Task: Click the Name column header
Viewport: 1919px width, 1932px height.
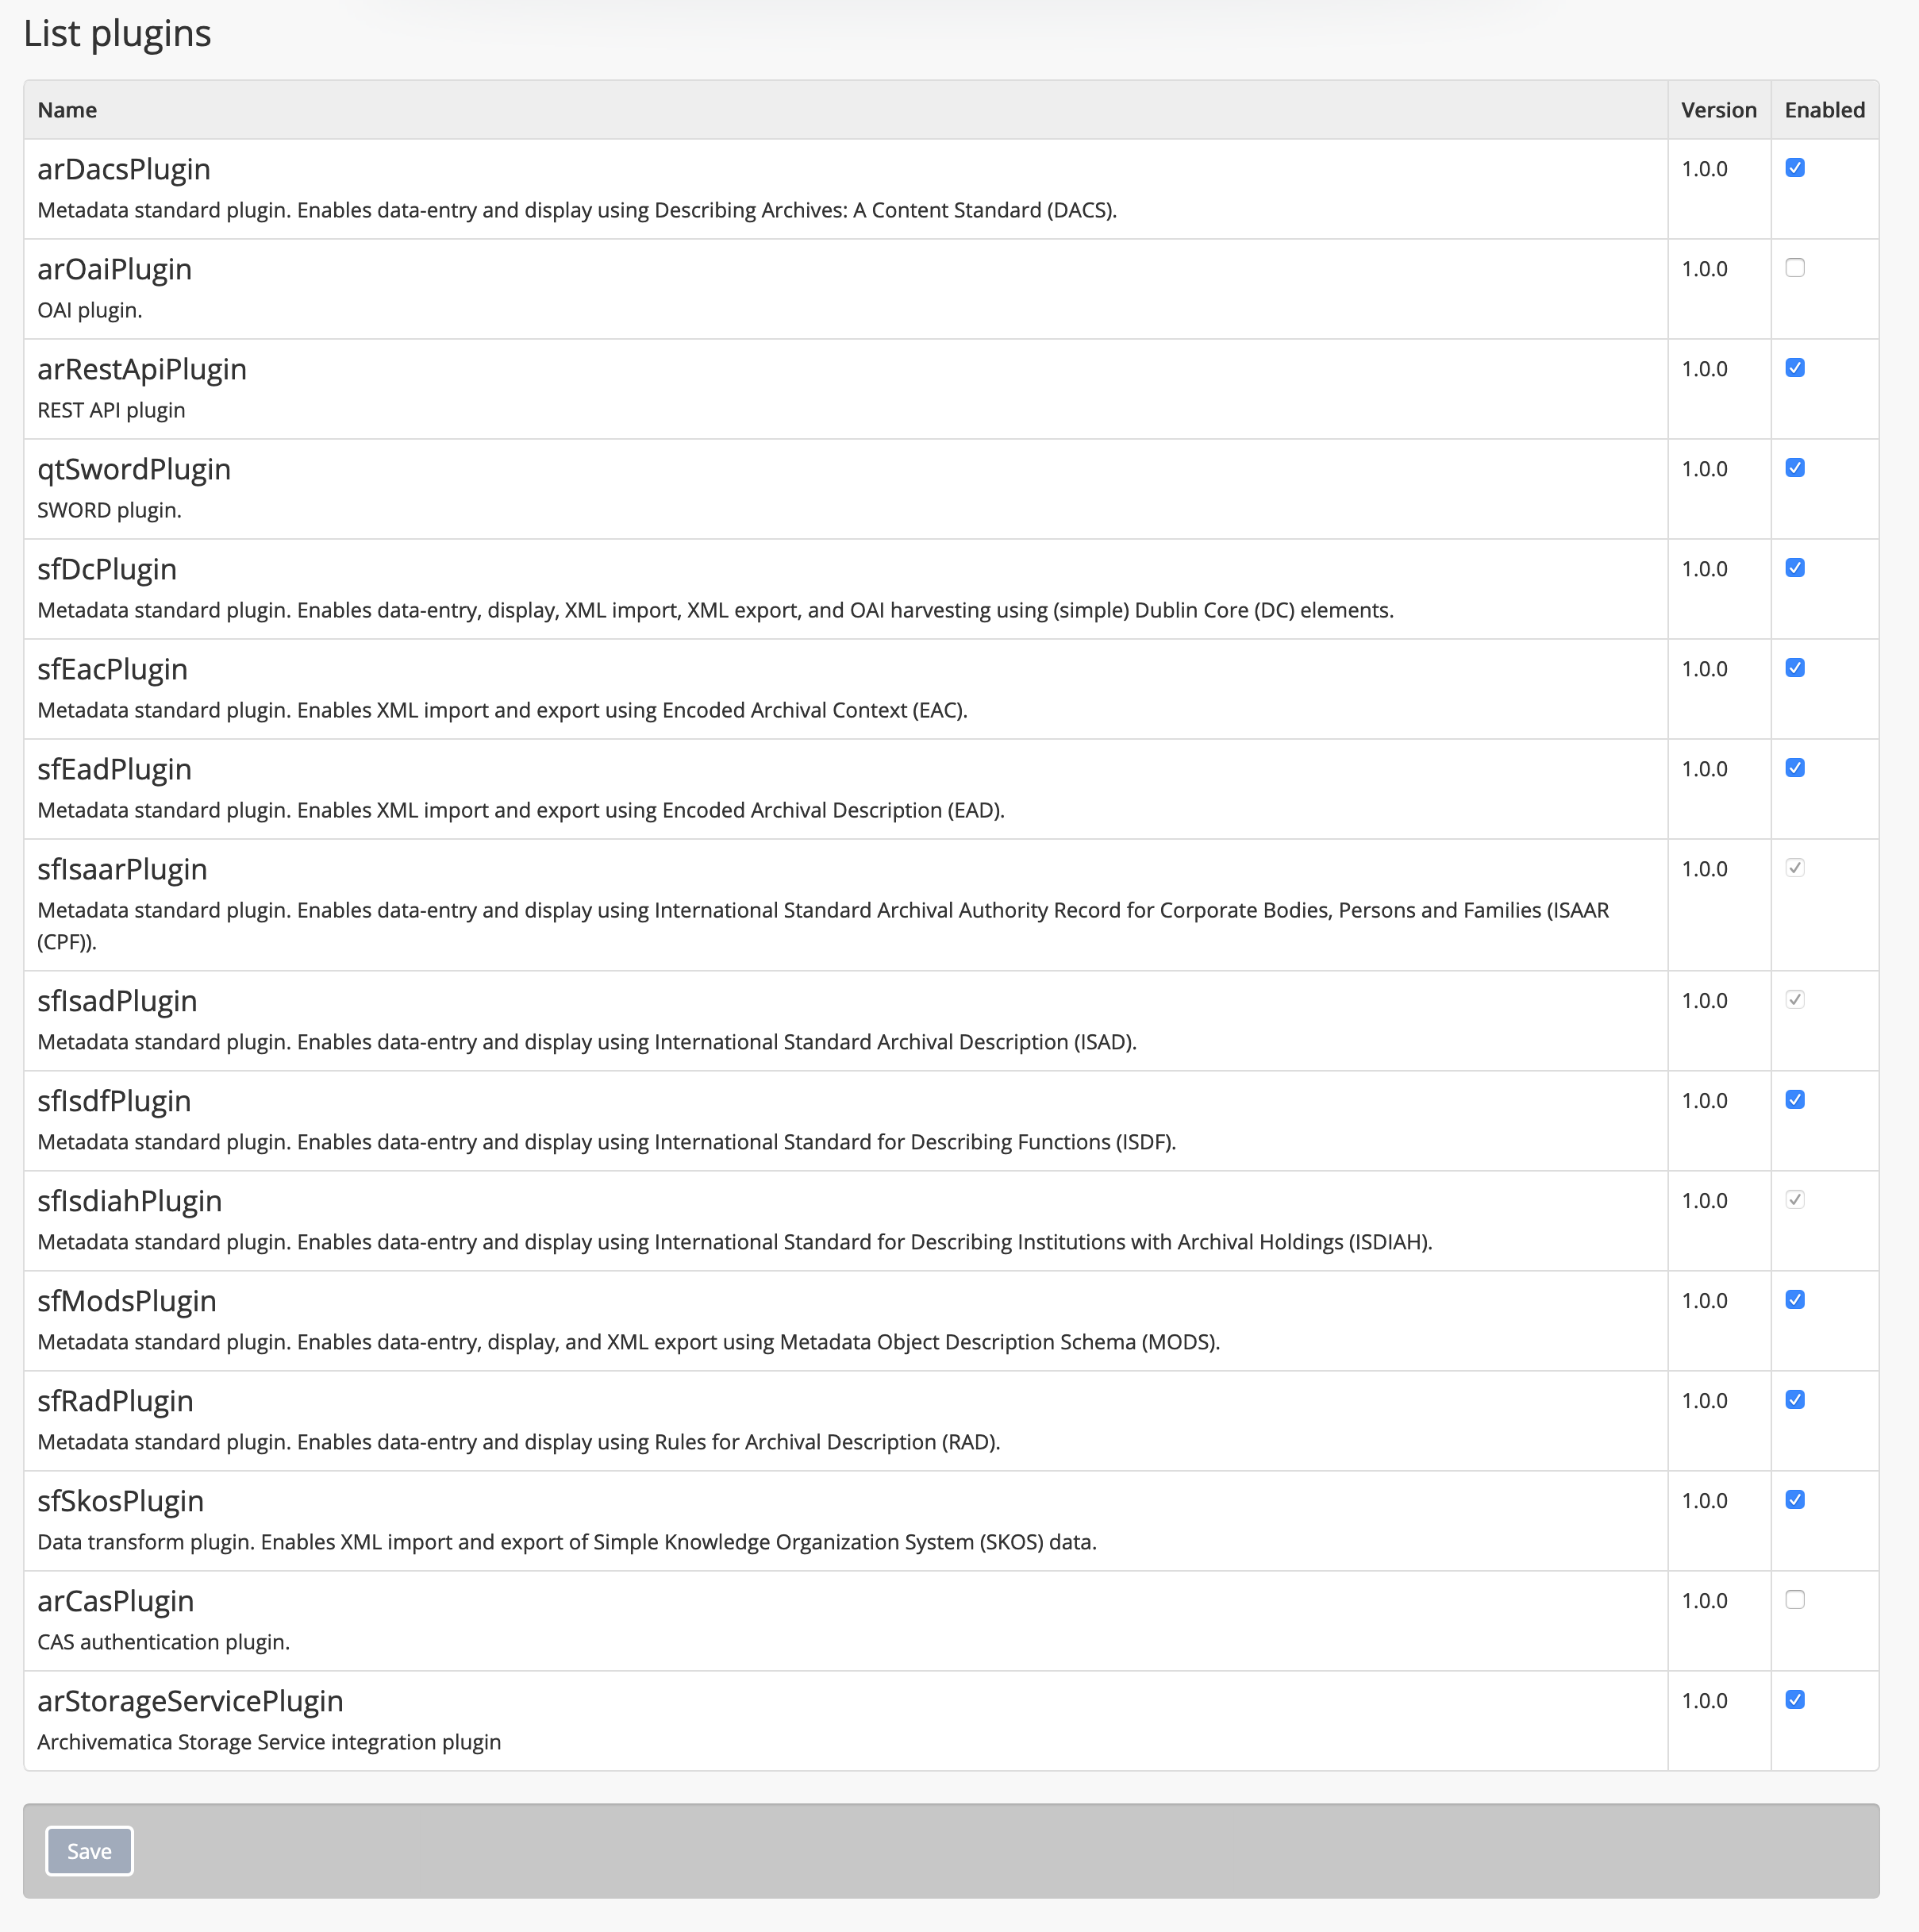Action: point(67,110)
